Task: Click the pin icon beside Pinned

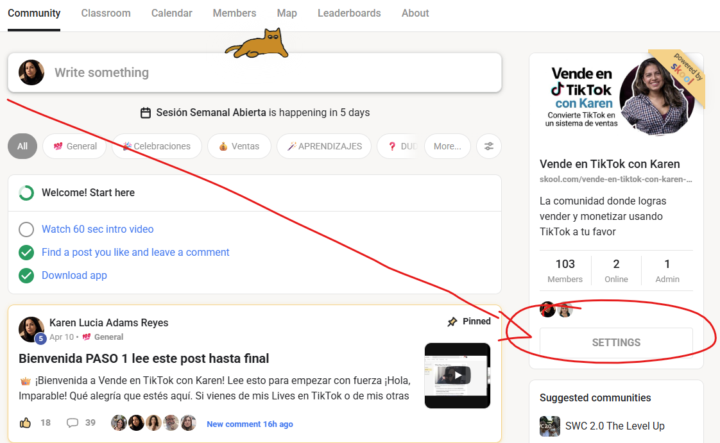Action: click(452, 321)
